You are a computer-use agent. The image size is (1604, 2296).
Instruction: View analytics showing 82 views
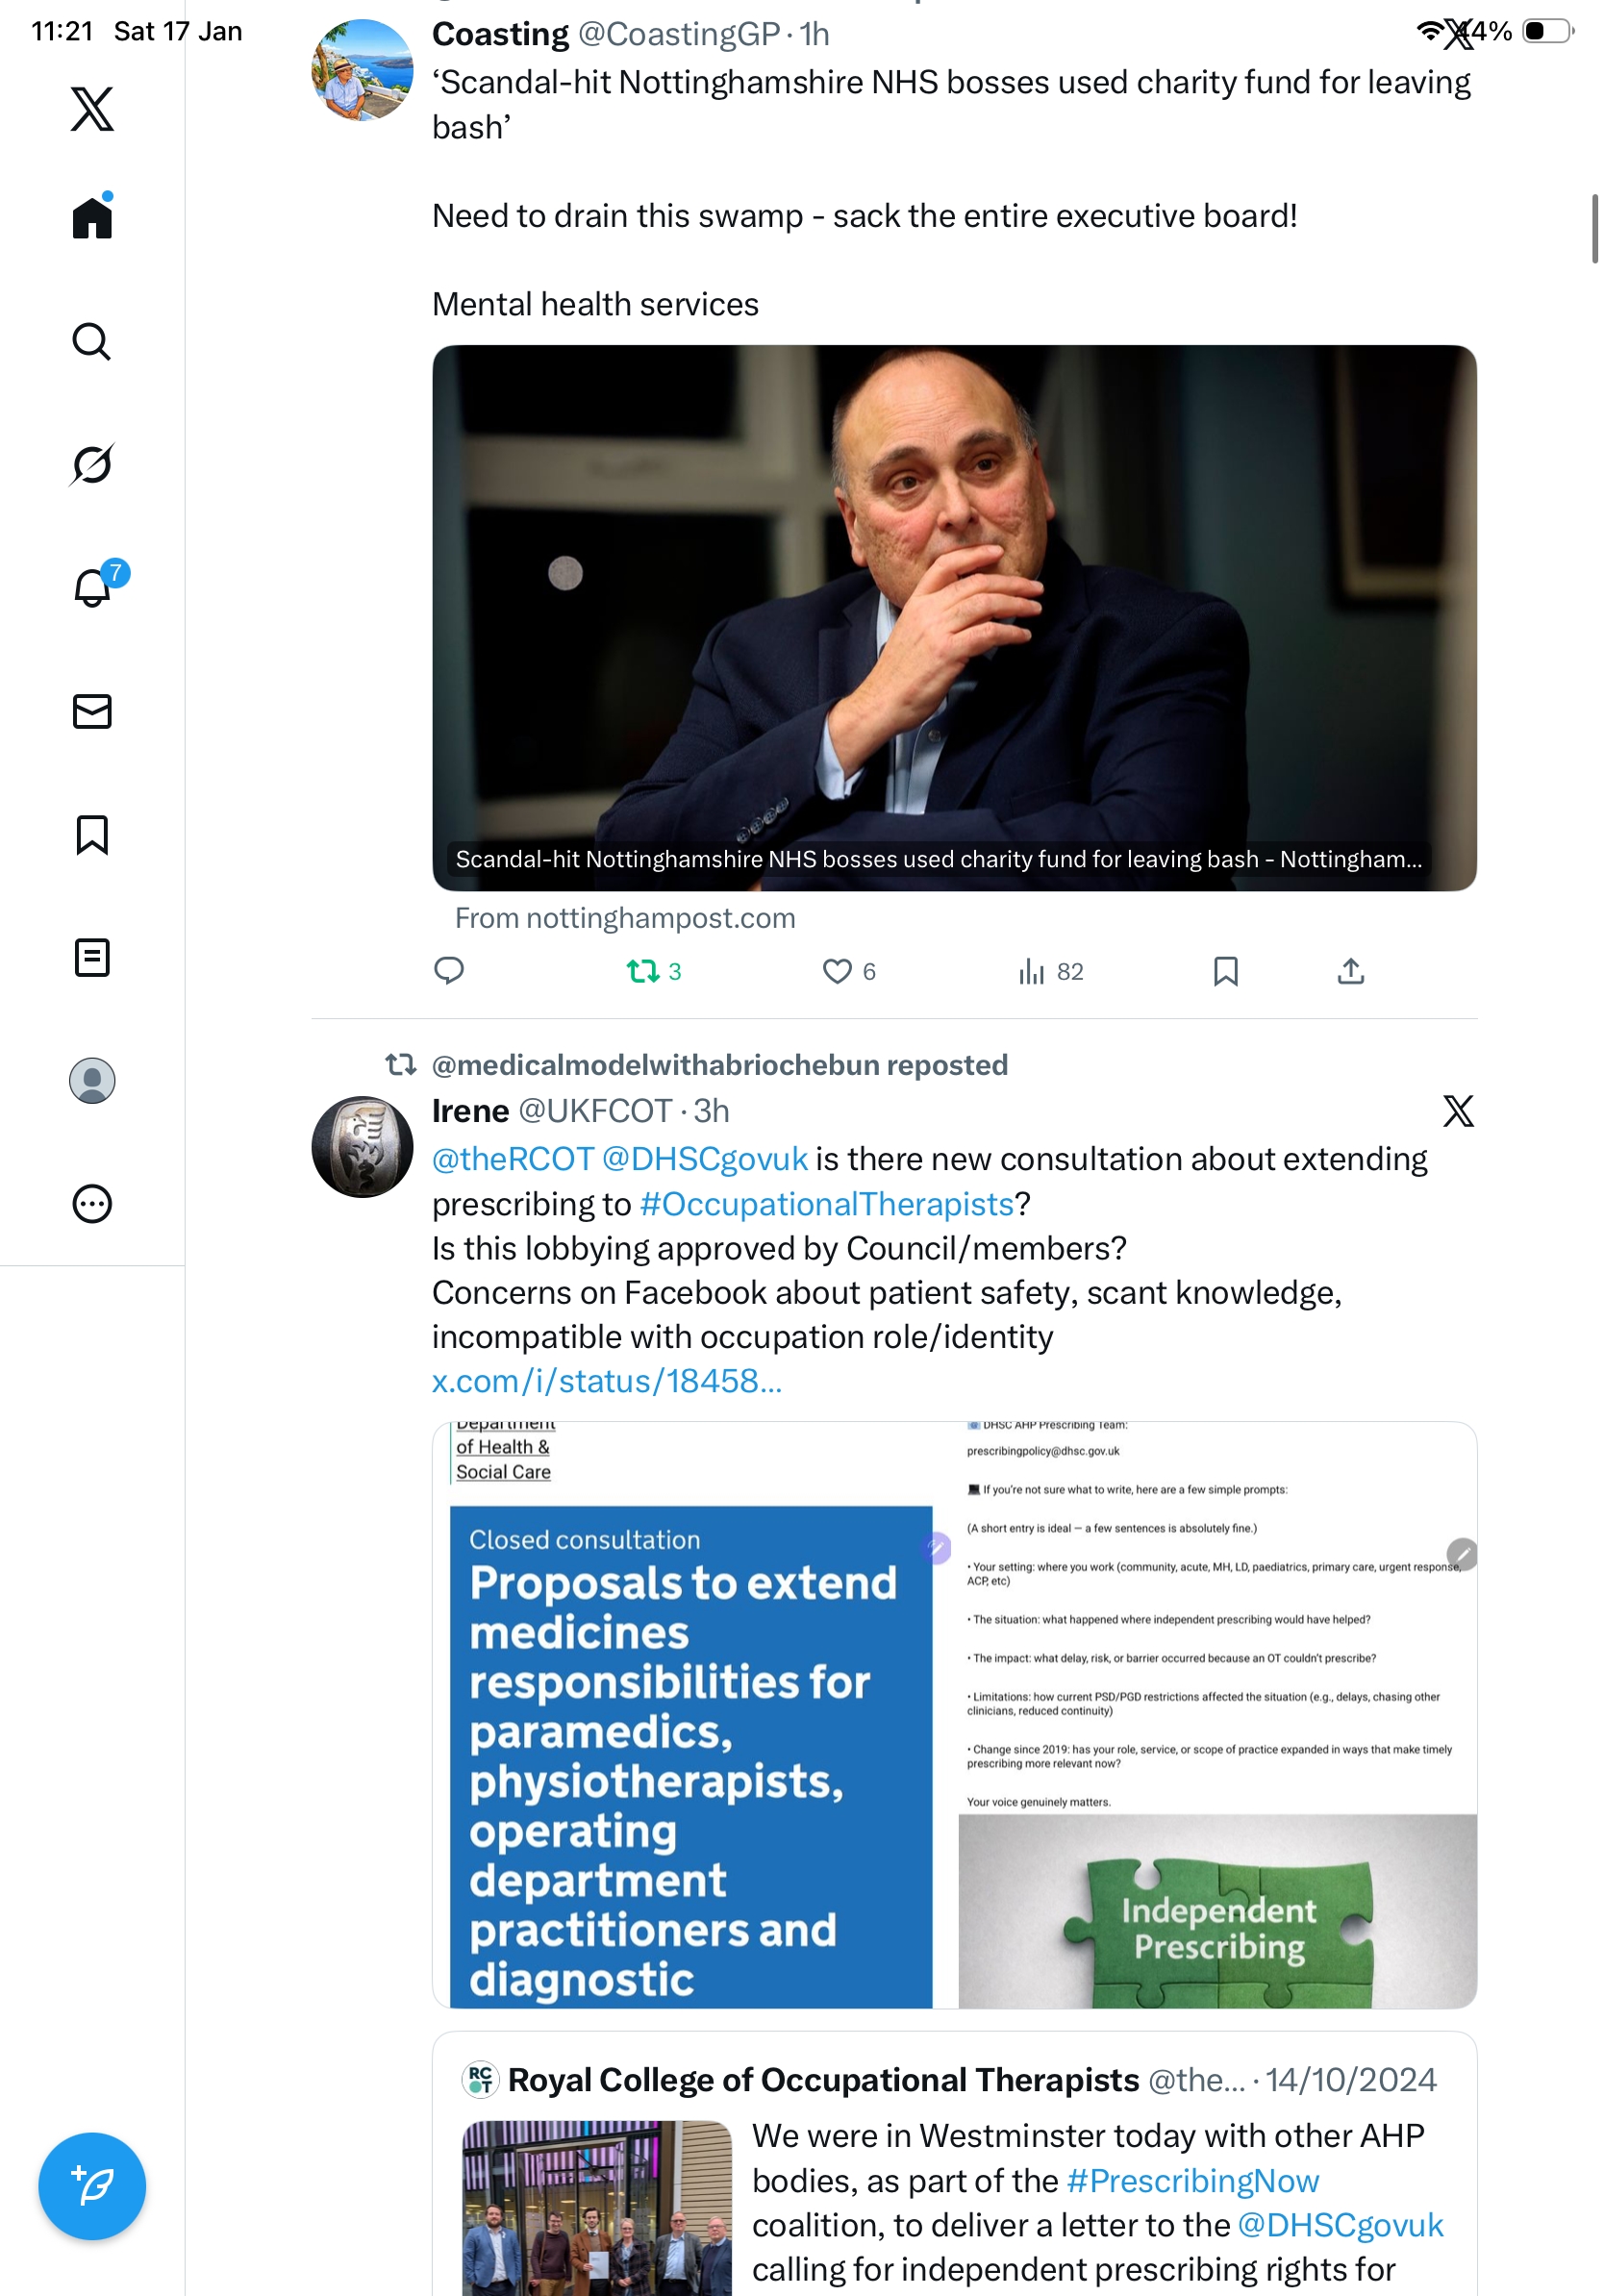point(1050,971)
